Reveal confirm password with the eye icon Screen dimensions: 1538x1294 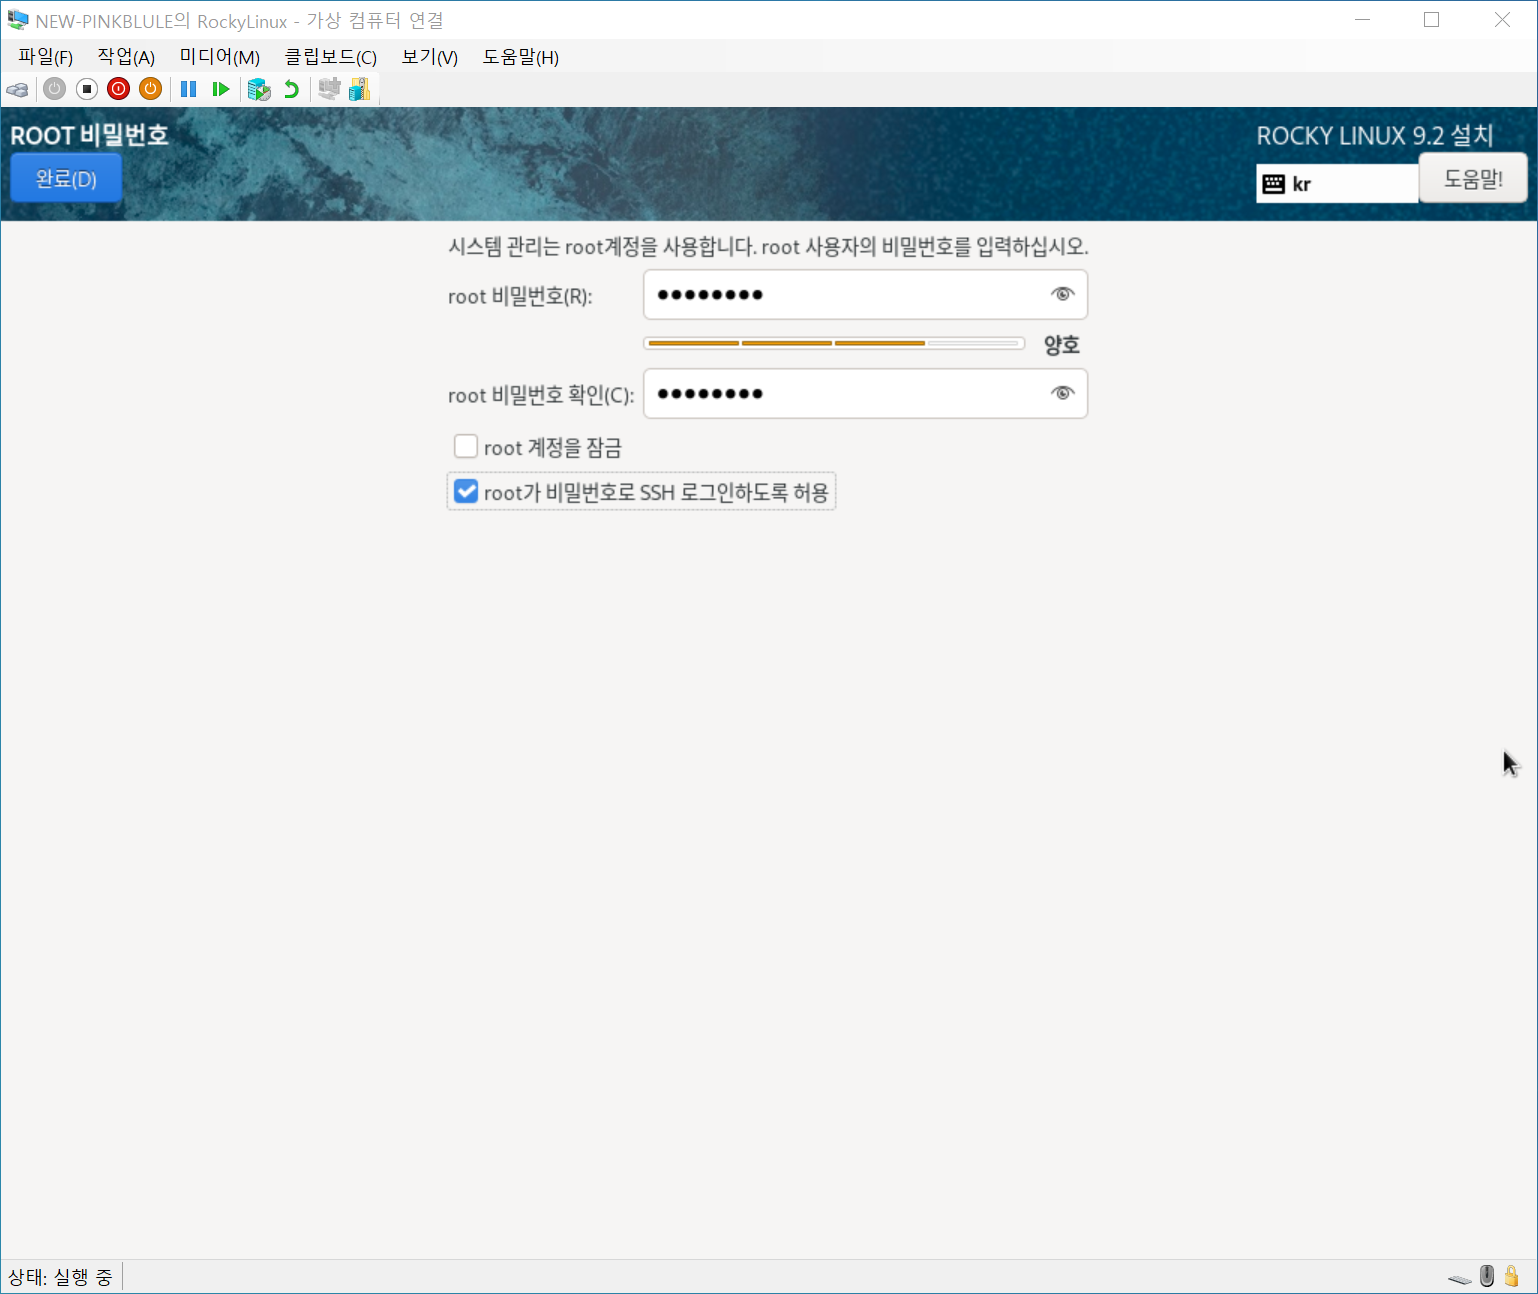(1062, 393)
